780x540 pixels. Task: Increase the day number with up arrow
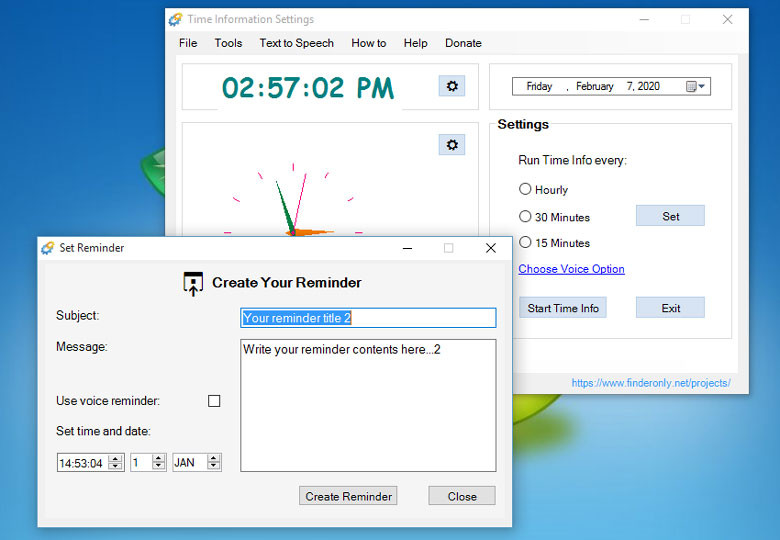(x=159, y=458)
